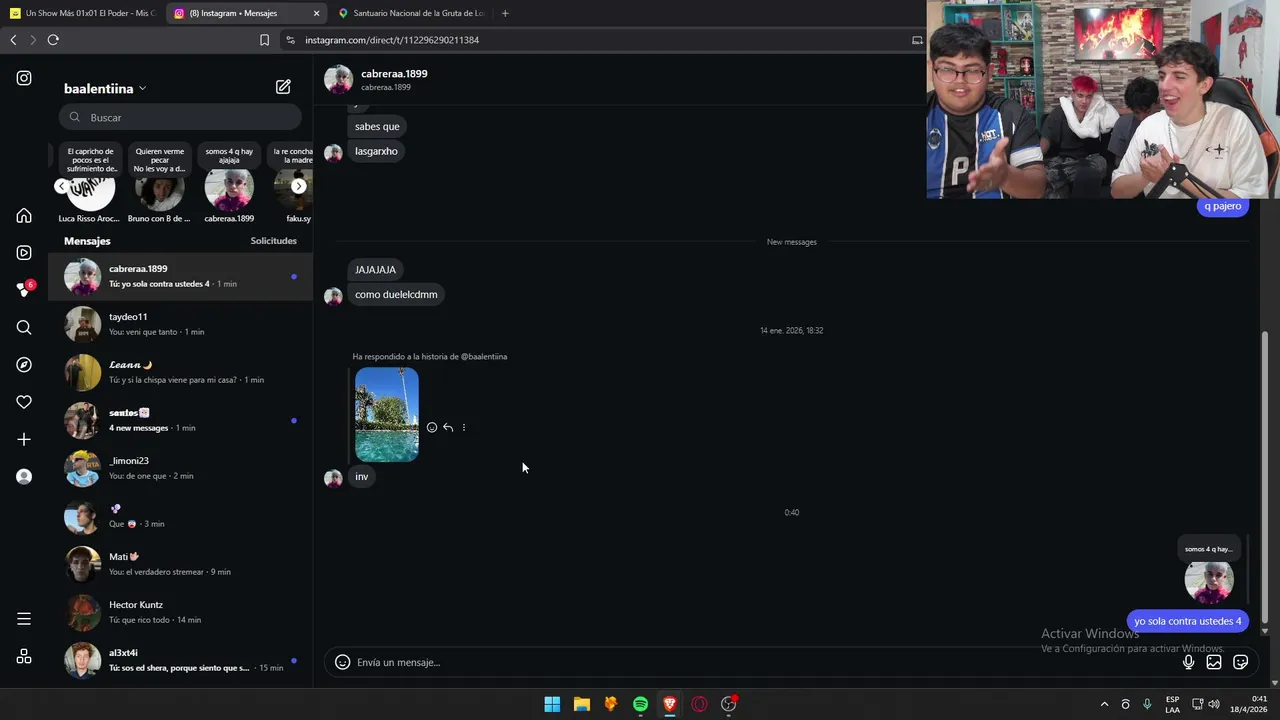This screenshot has width=1280, height=720.
Task: Open the conversation with Hector Kuntz
Action: (180, 612)
